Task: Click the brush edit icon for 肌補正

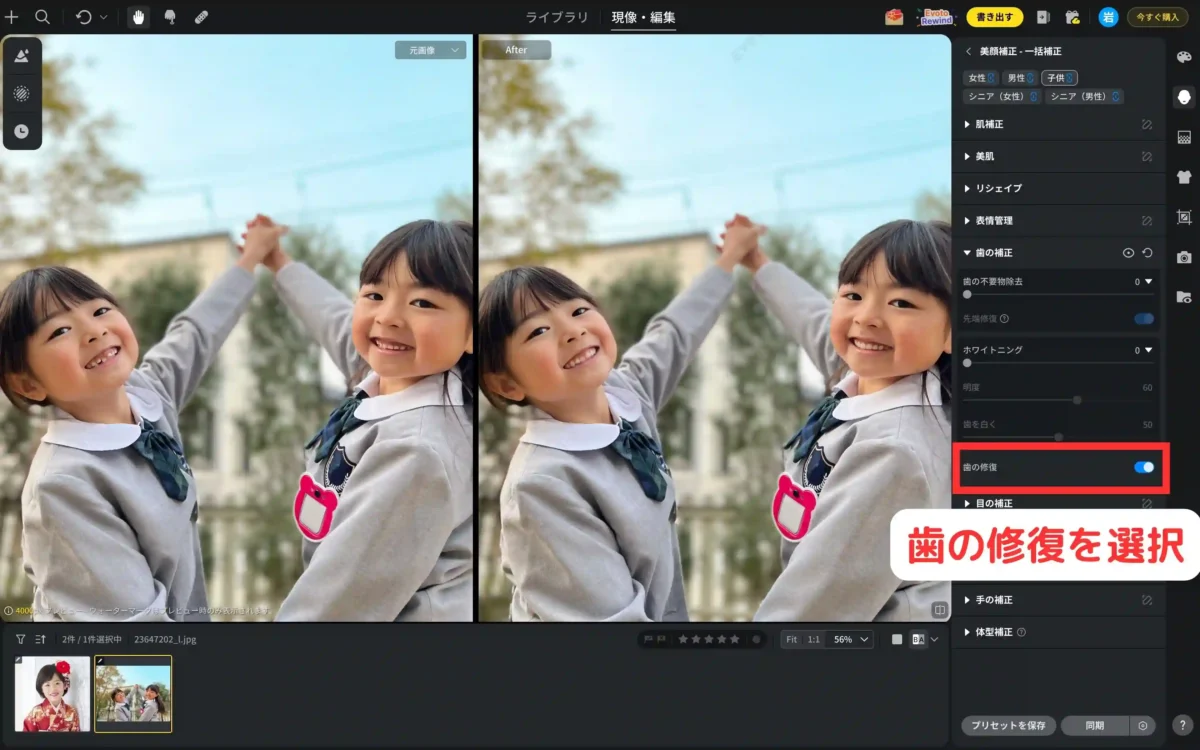Action: pyautogui.click(x=1147, y=124)
